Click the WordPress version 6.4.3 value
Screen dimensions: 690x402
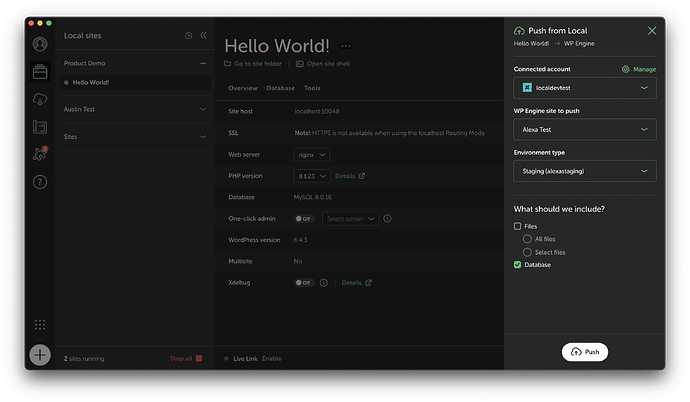(301, 240)
